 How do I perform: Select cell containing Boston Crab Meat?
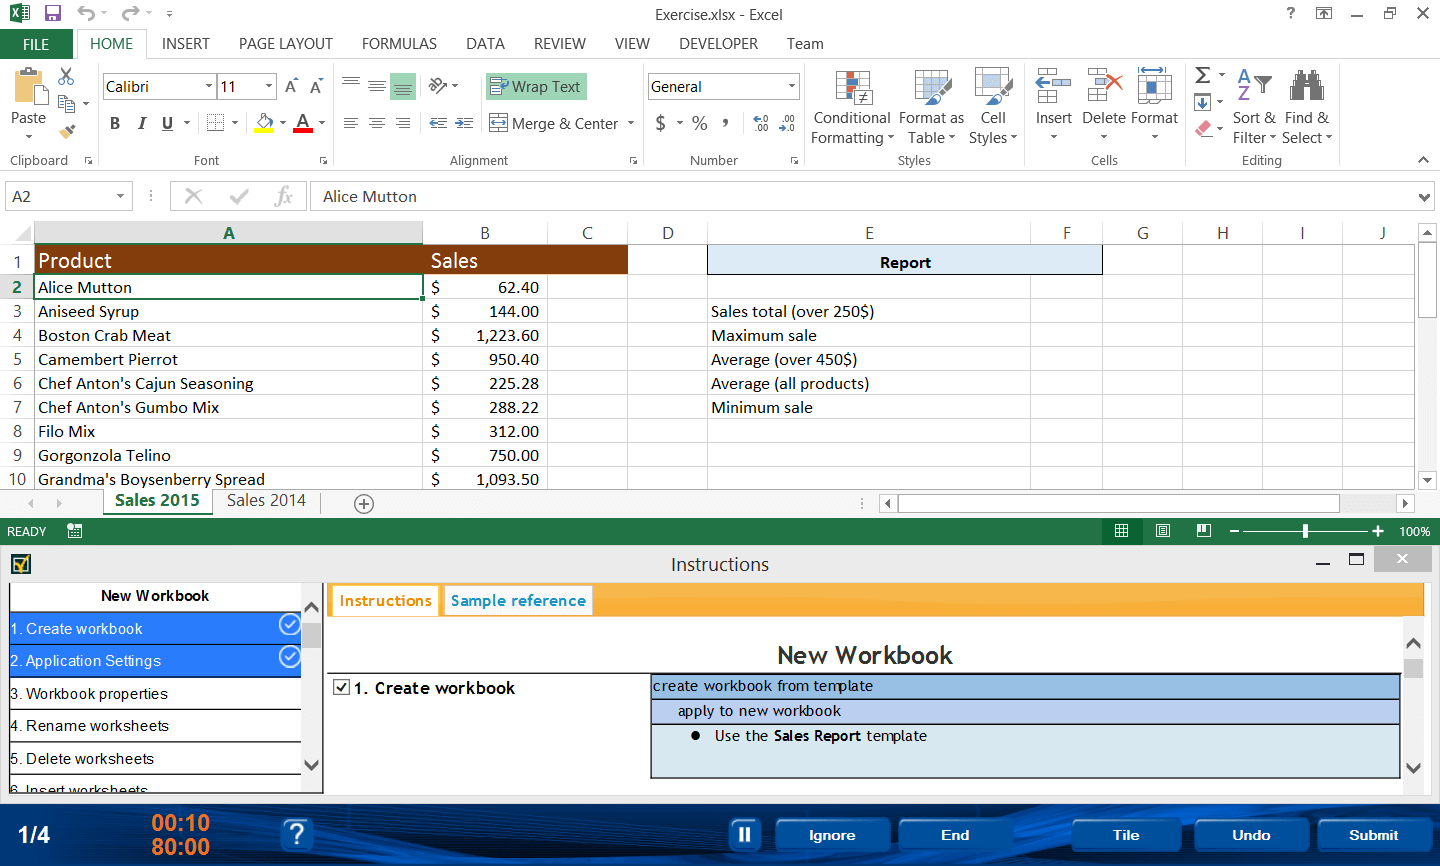pyautogui.click(x=229, y=335)
